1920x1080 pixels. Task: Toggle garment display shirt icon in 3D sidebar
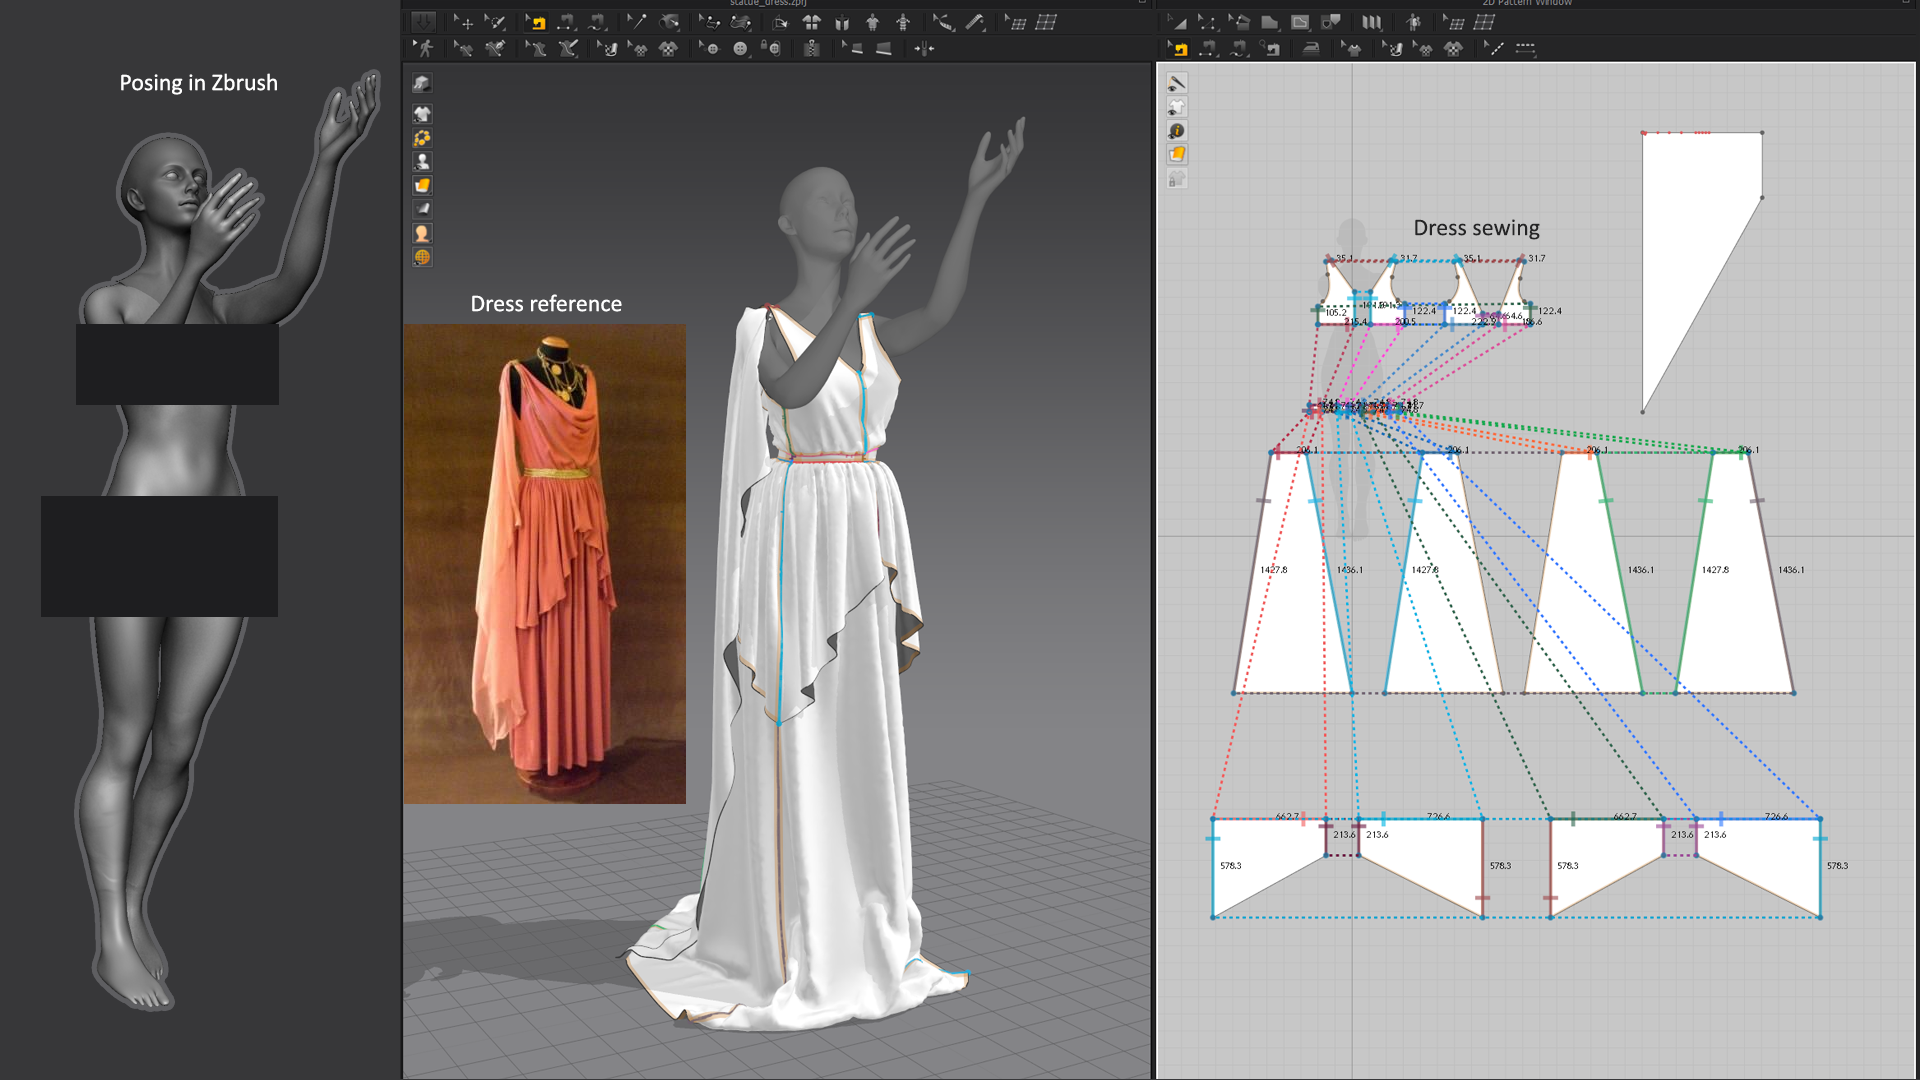(422, 113)
